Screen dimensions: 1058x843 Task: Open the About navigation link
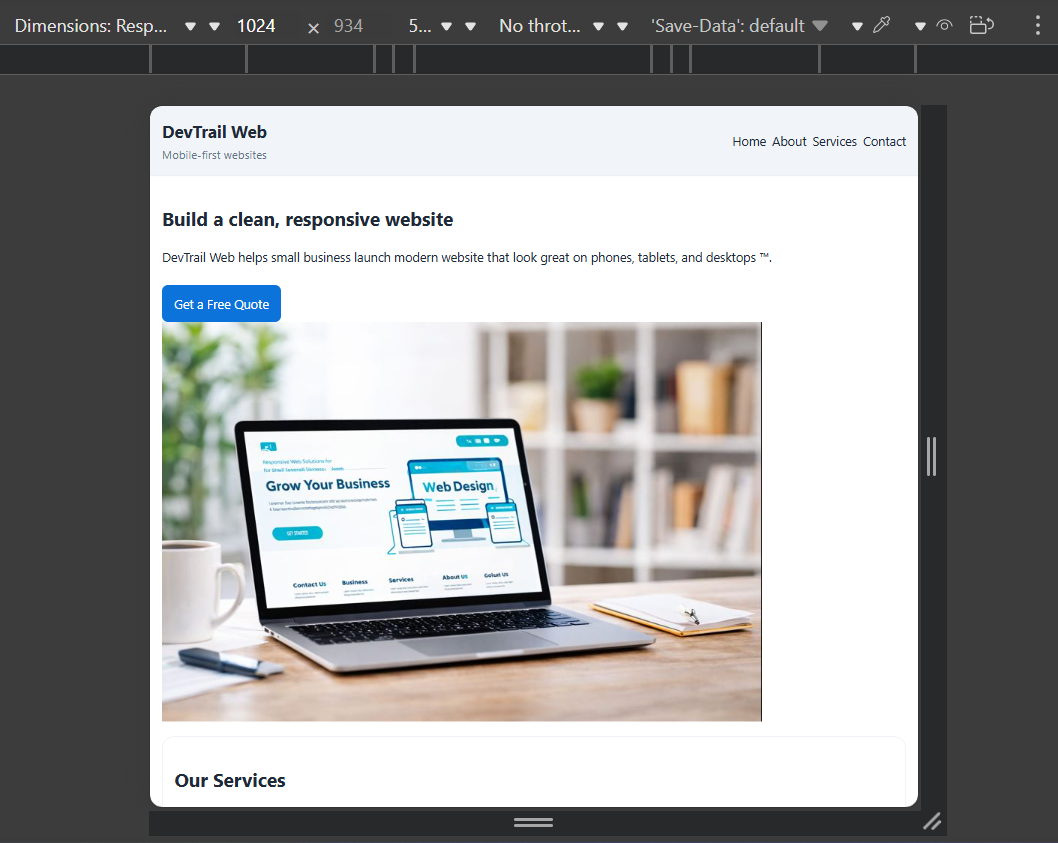pyautogui.click(x=789, y=142)
